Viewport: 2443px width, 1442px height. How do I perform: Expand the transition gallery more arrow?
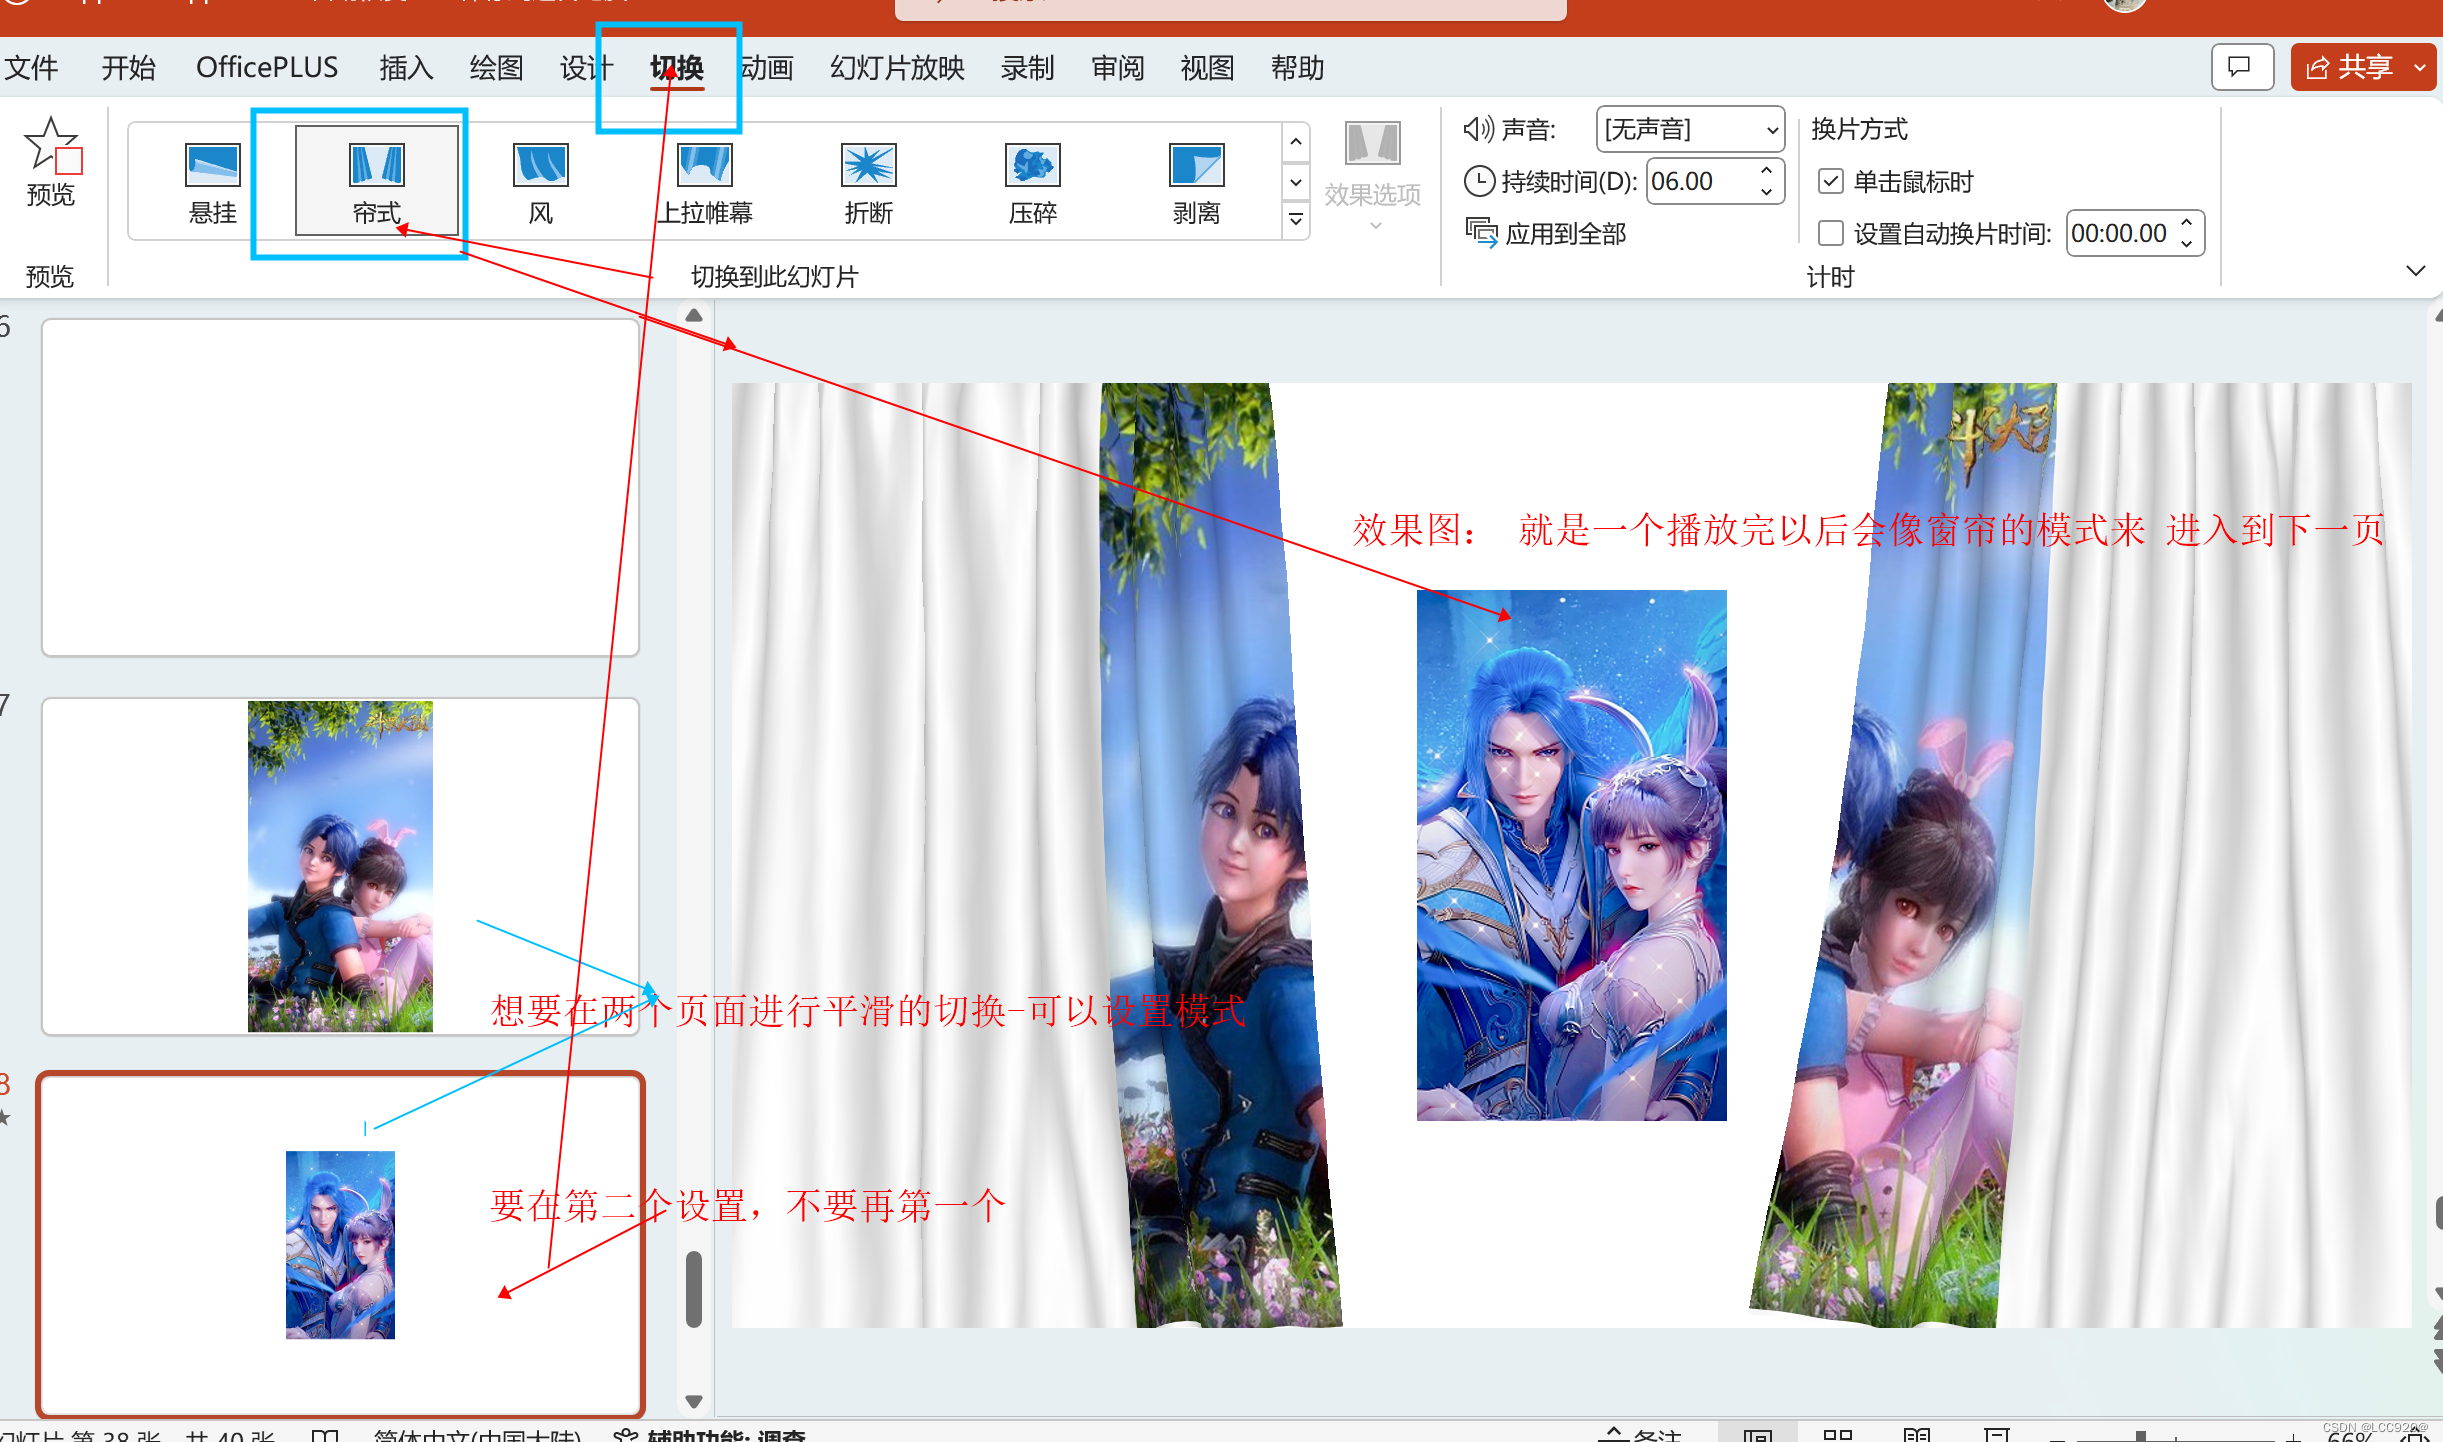(x=1296, y=220)
